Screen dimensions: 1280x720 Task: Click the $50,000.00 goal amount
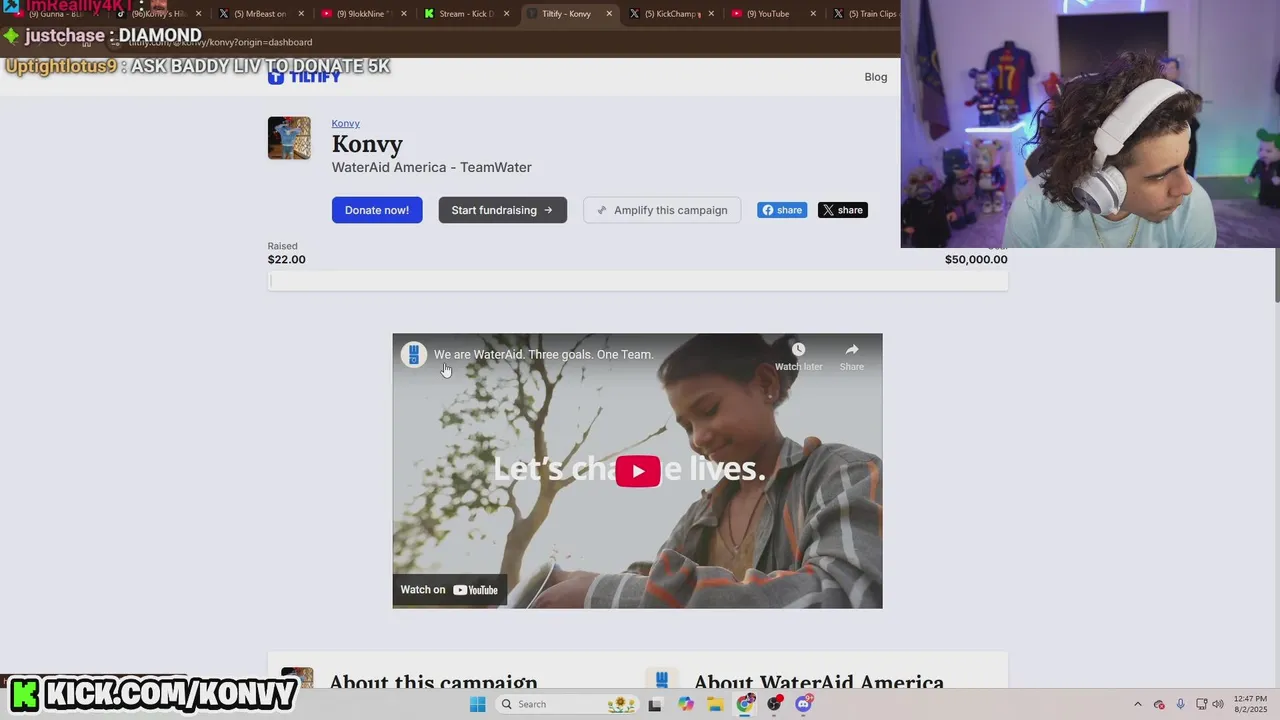click(976, 260)
